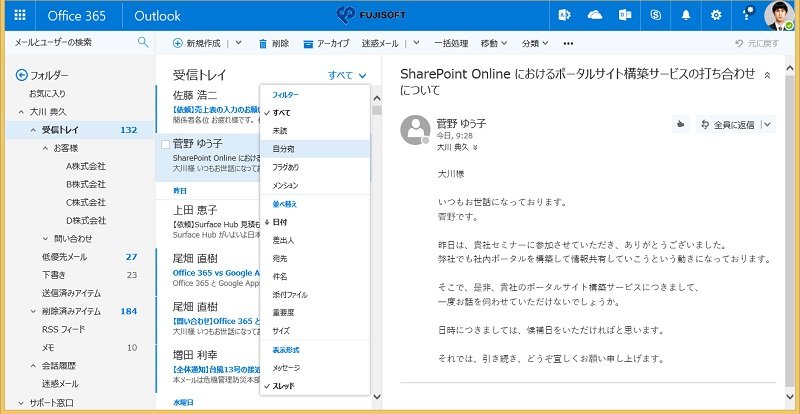Delete the message with 削除
The width and height of the screenshot is (800, 414).
click(x=274, y=43)
